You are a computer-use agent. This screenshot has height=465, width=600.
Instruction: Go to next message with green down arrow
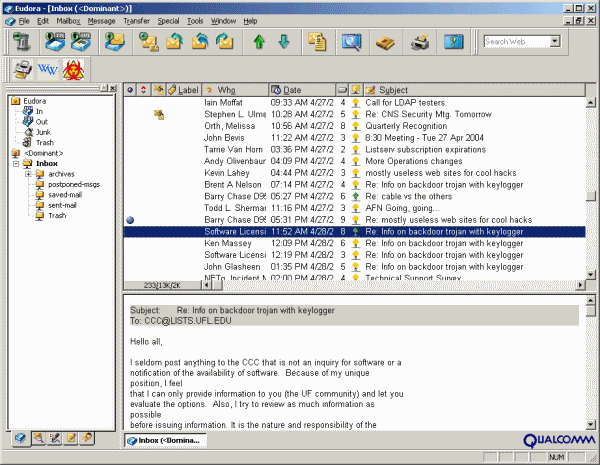284,41
